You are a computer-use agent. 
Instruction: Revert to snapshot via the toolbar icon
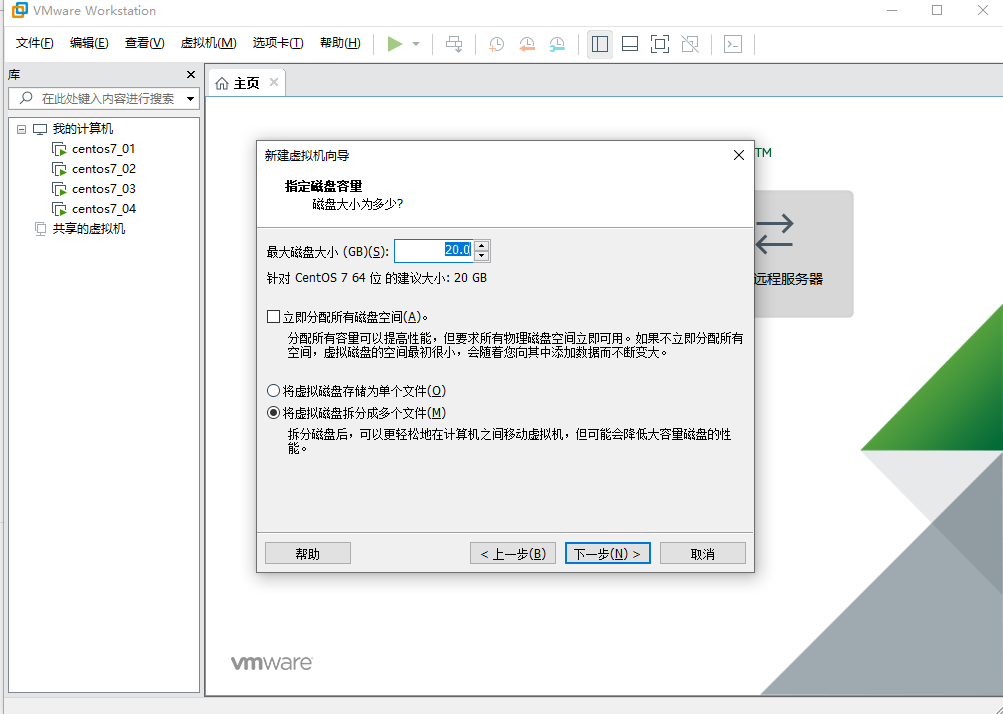(x=527, y=44)
